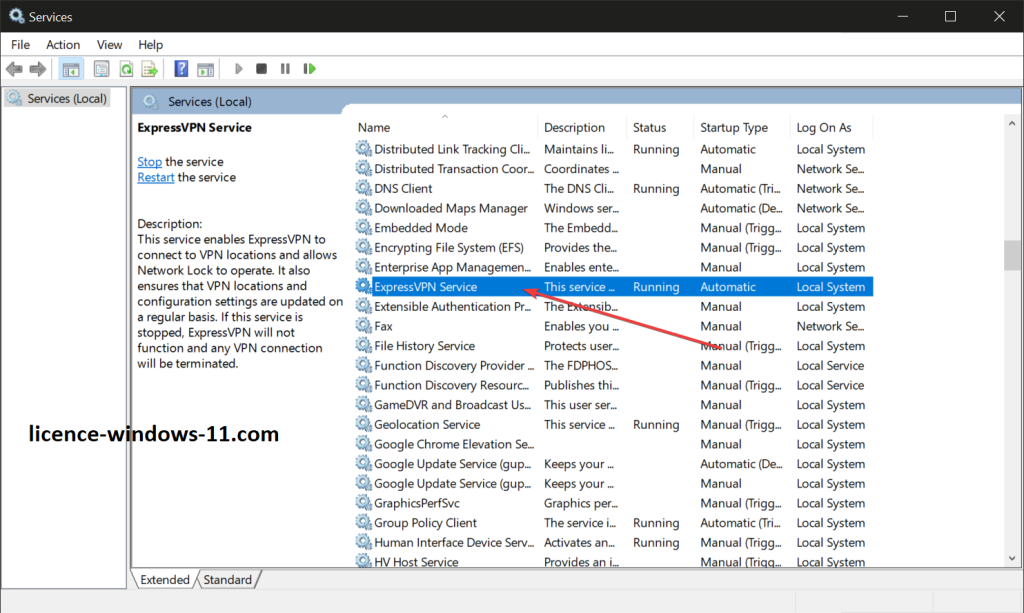
Task: Select the DNS Client service row
Action: point(403,189)
